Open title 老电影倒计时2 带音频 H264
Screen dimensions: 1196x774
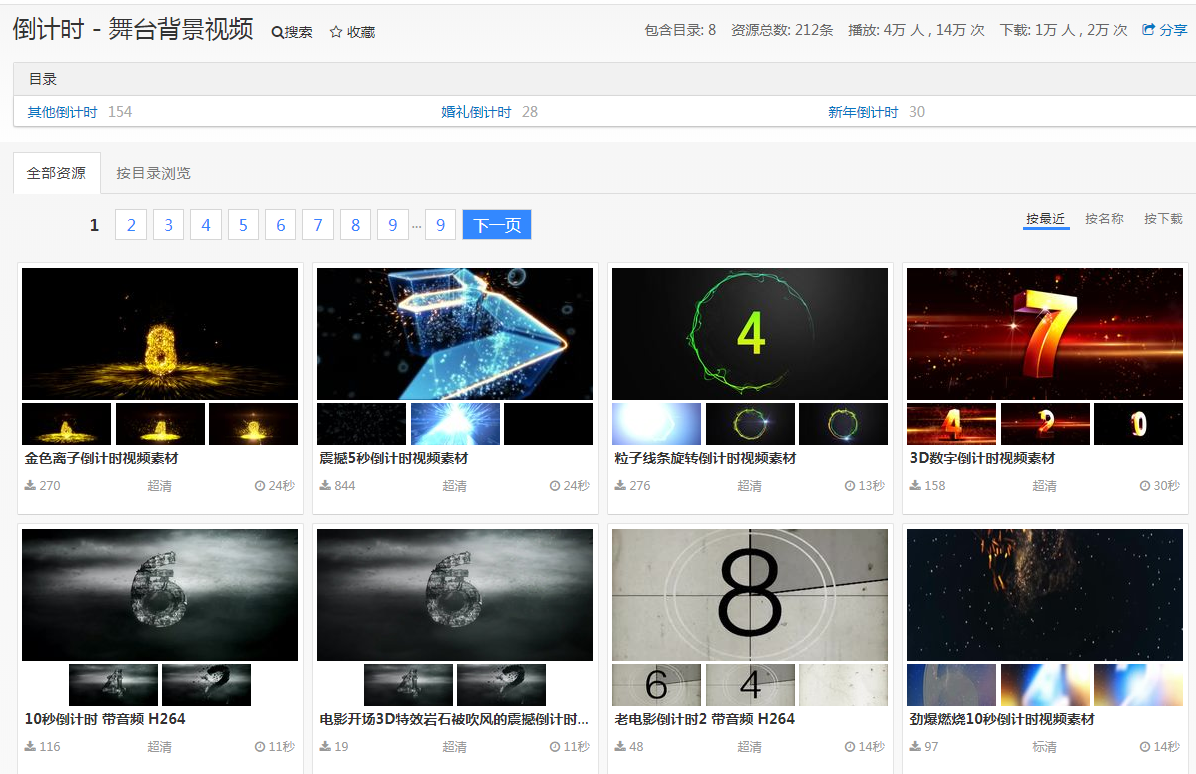pyautogui.click(x=705, y=719)
